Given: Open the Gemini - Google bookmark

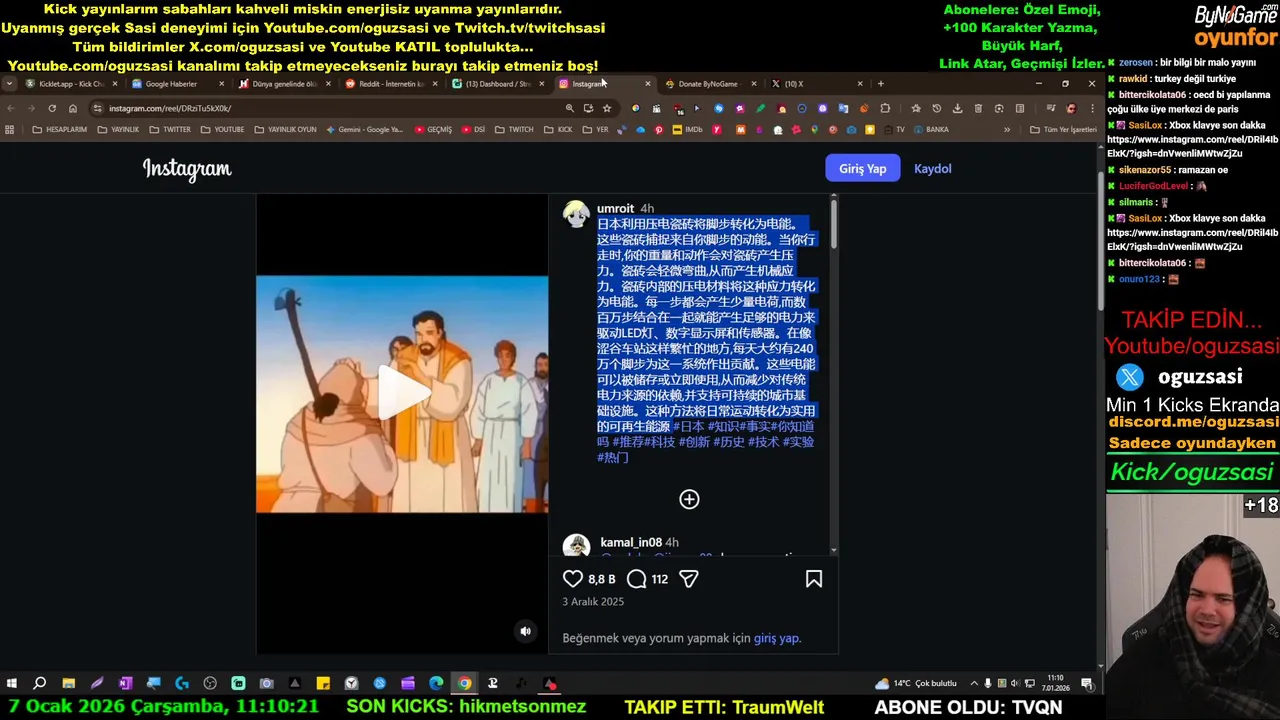Looking at the screenshot, I should click(364, 129).
